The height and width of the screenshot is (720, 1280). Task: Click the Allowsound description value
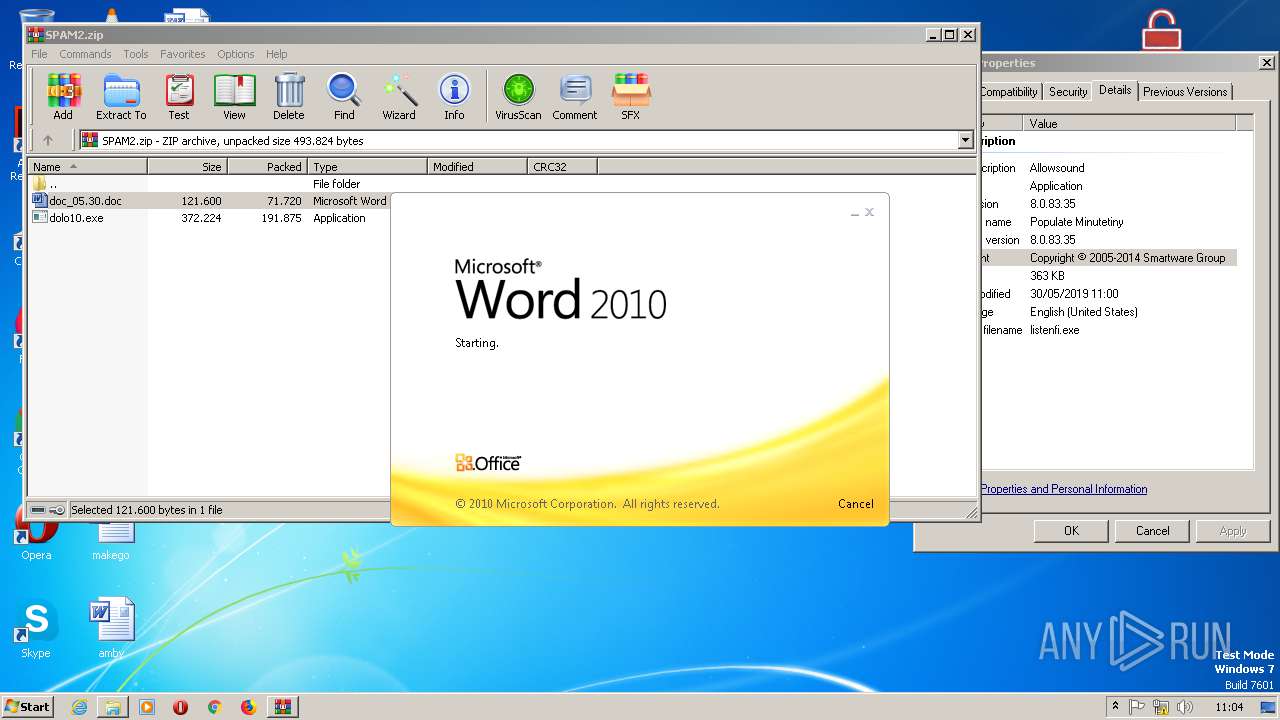coord(1057,168)
